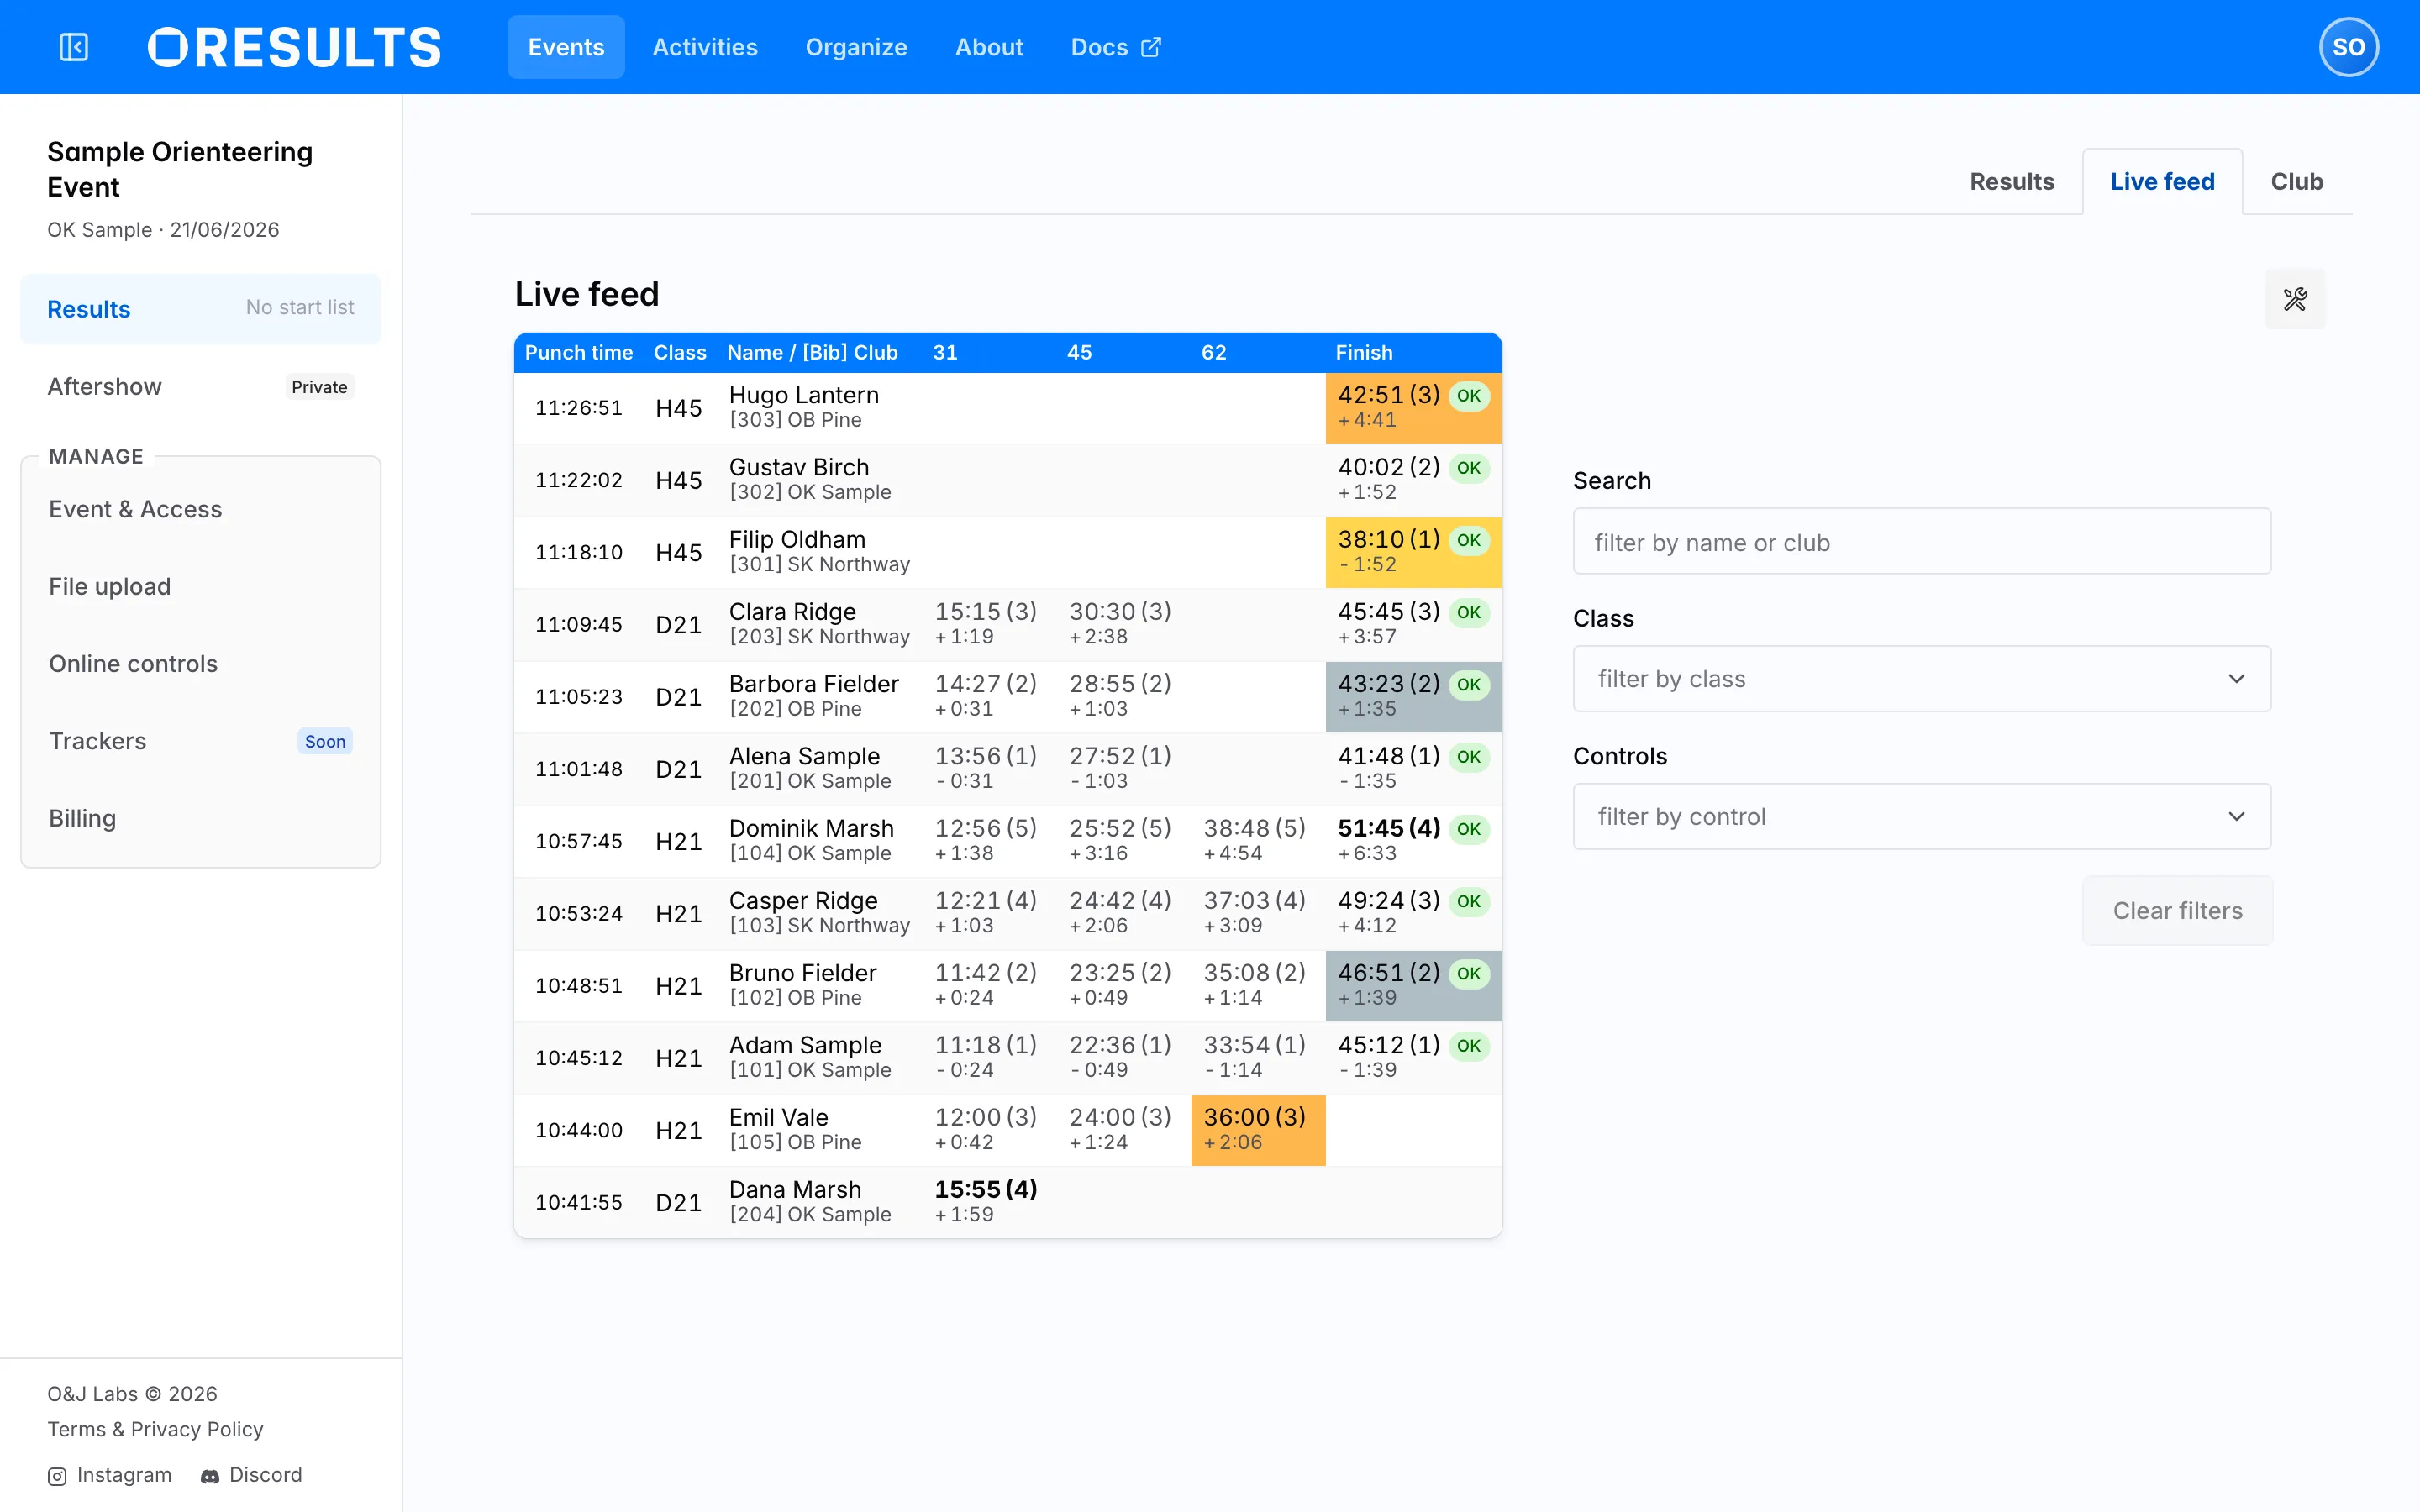Open Aftershow in the sidebar
The image size is (2420, 1512).
[200, 387]
